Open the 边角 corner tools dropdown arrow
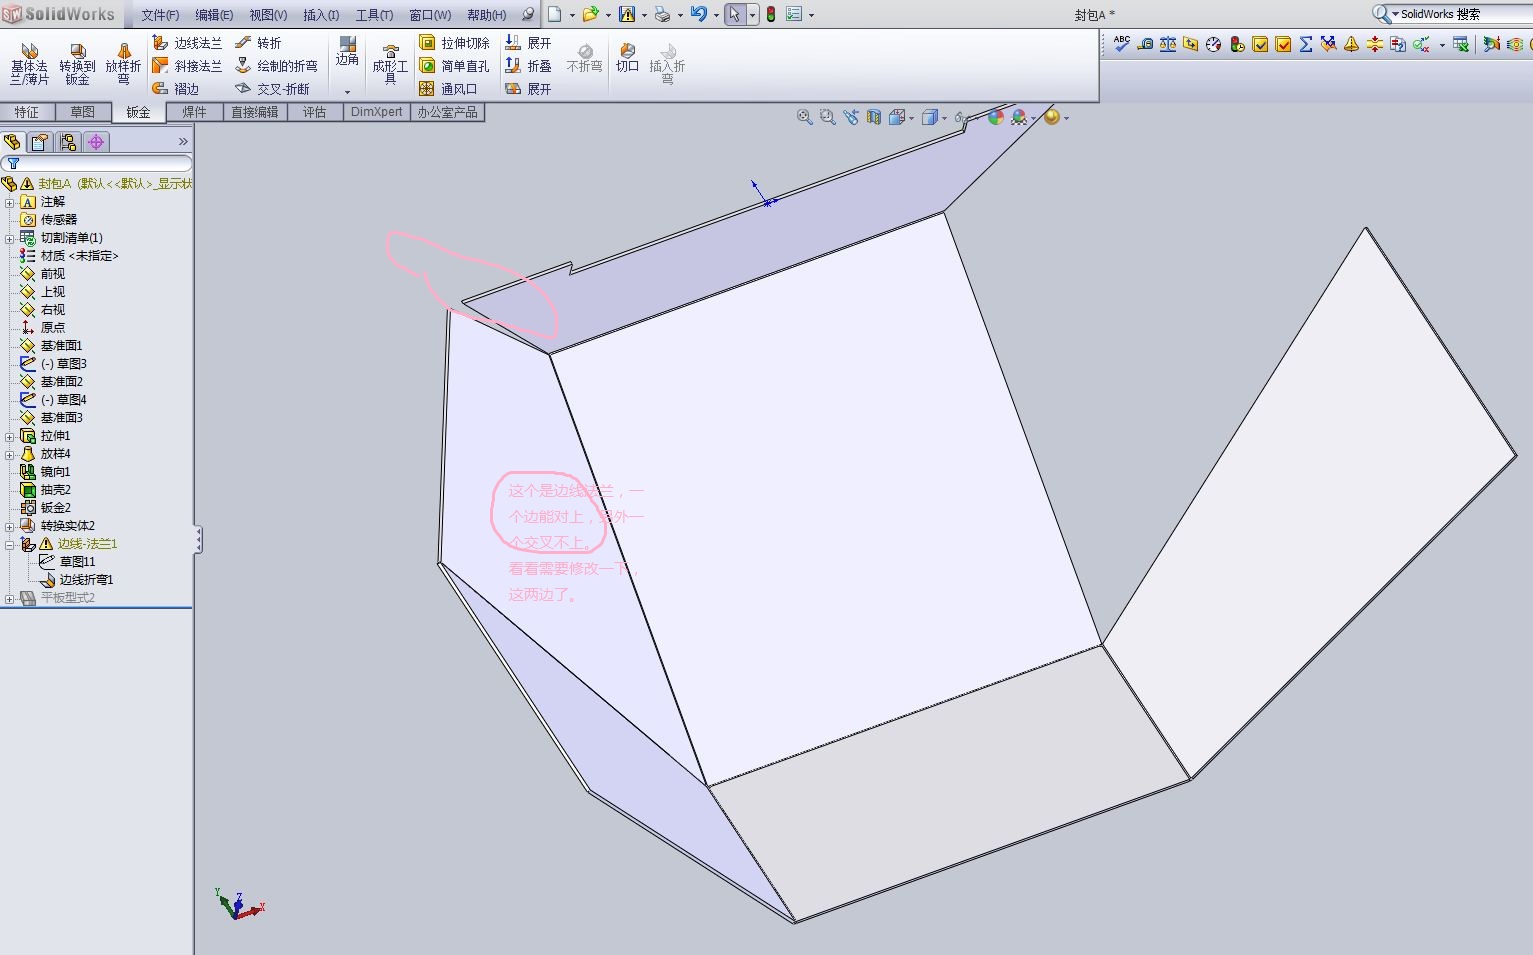The height and width of the screenshot is (955, 1533). 347,92
